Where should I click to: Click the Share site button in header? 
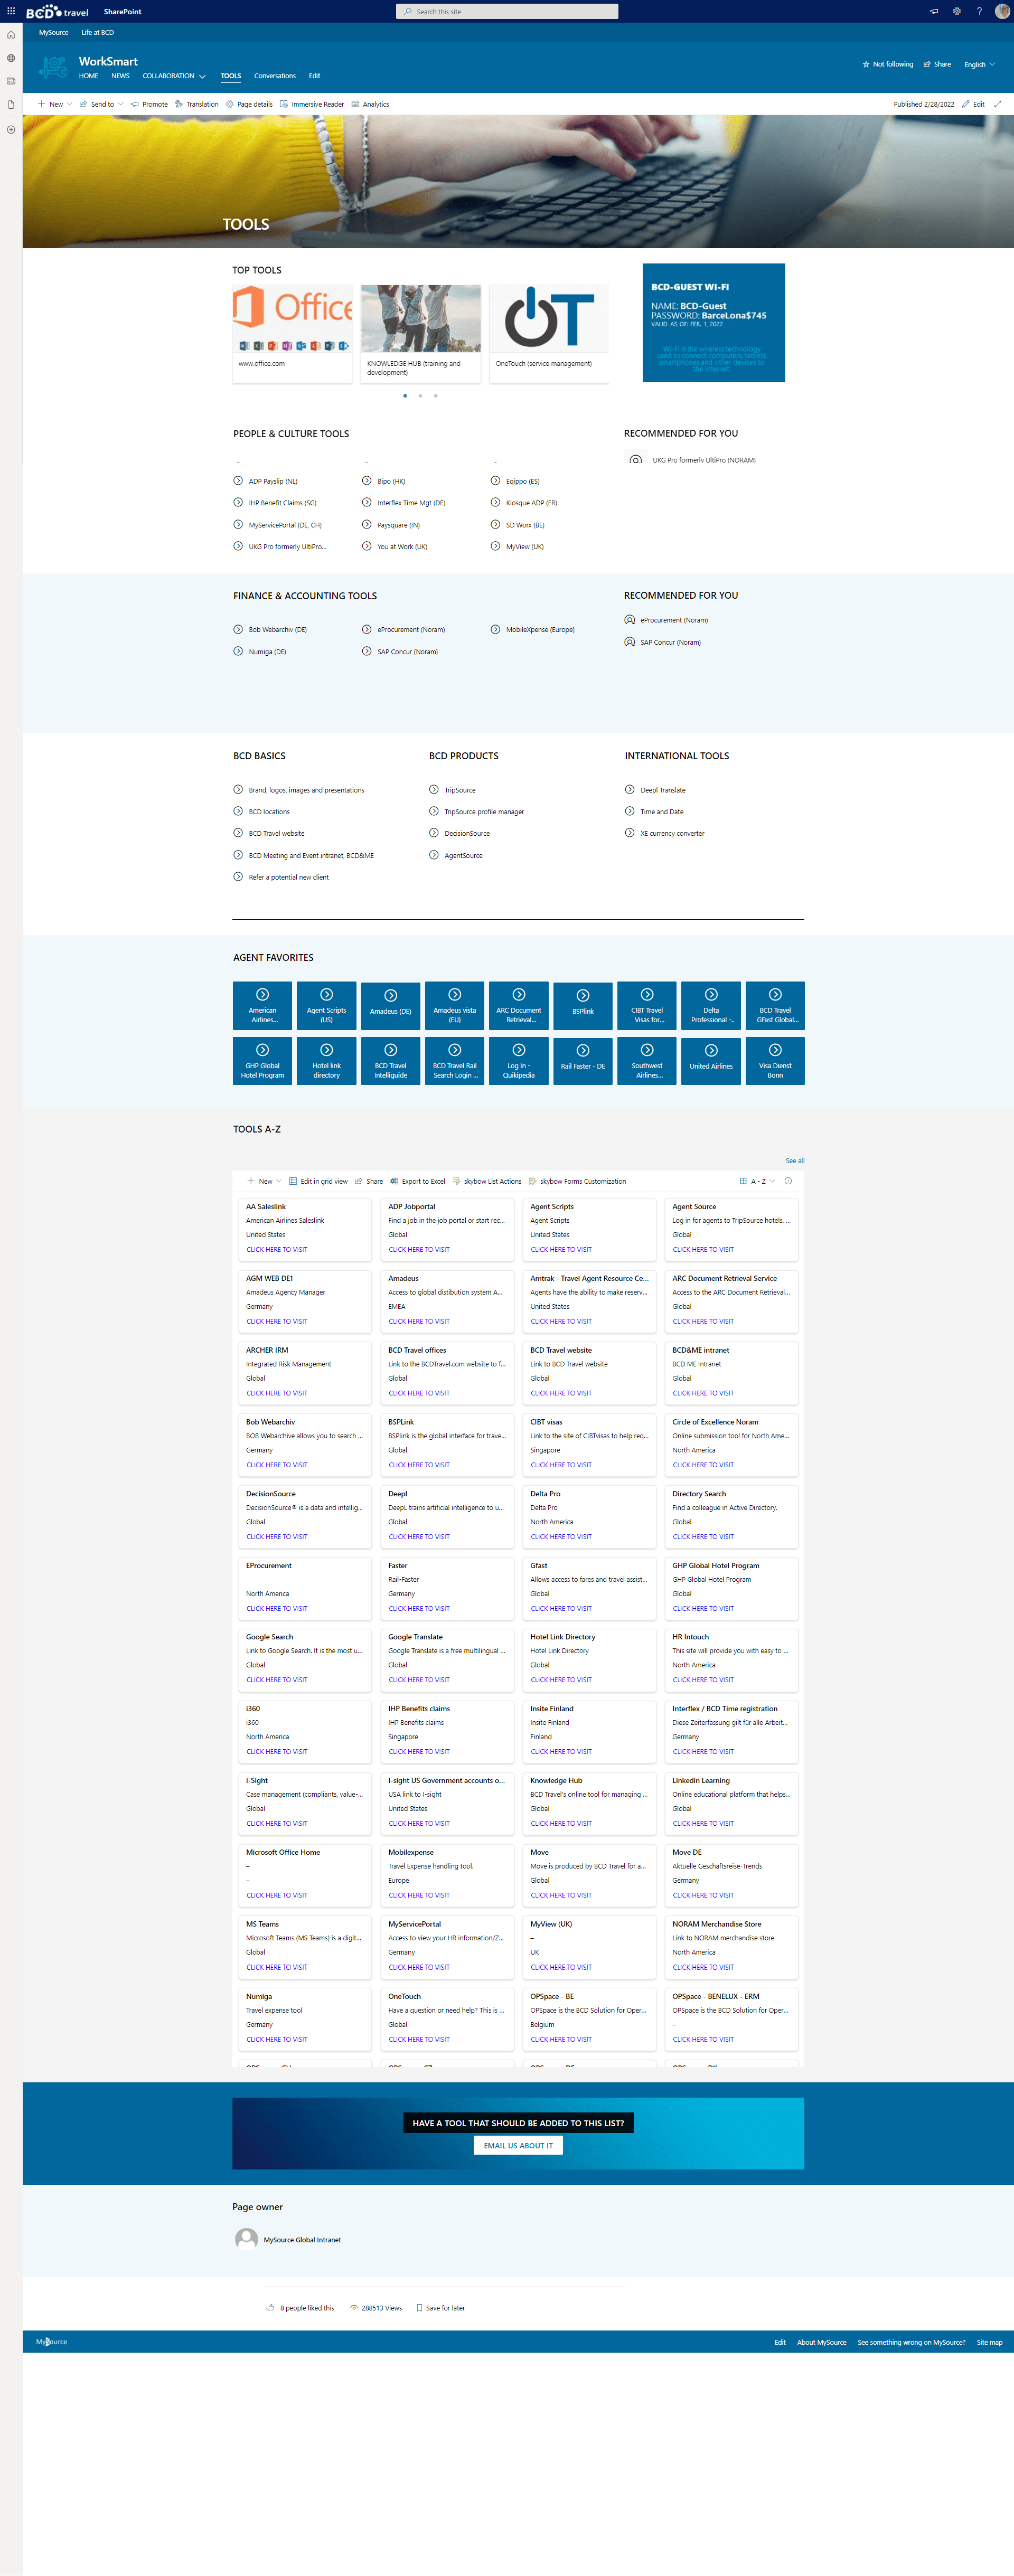click(x=937, y=64)
